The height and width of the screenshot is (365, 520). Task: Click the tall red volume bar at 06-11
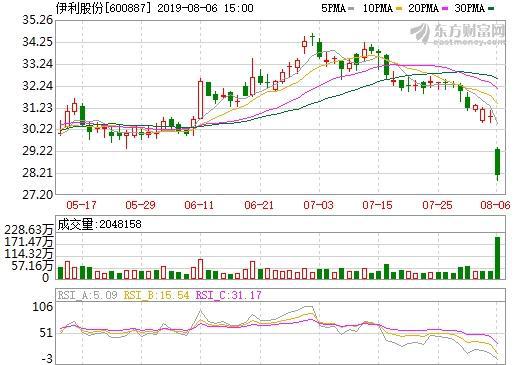point(200,269)
